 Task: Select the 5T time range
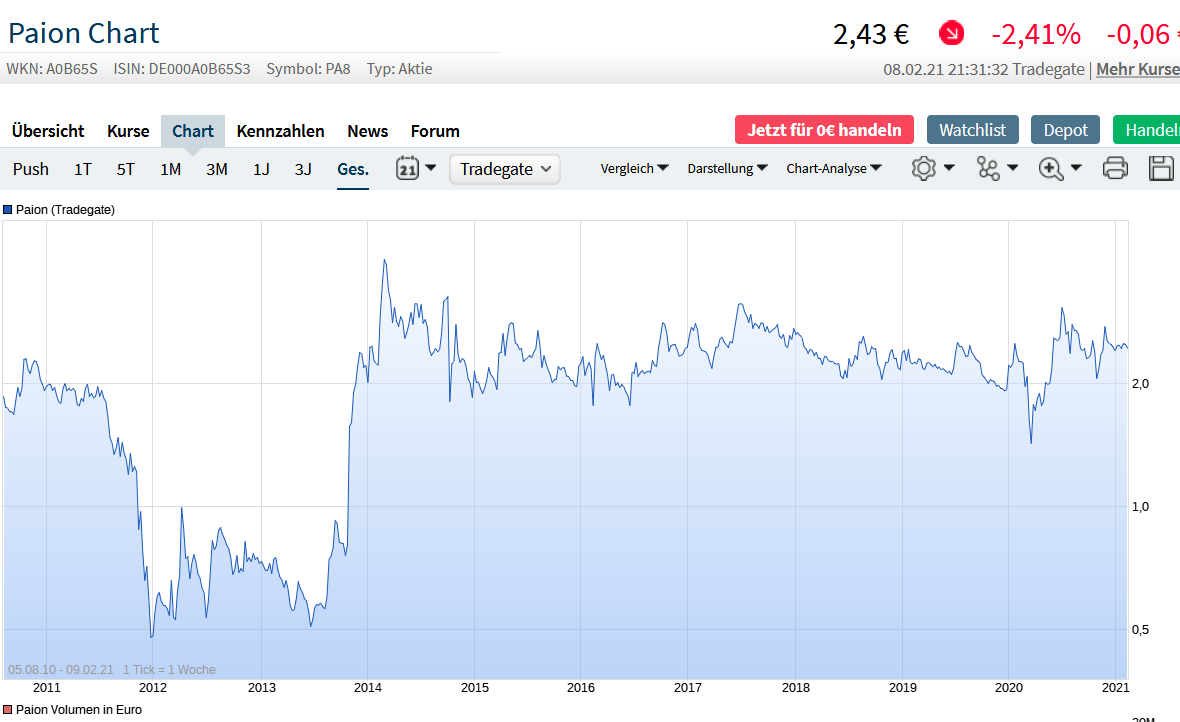(126, 169)
